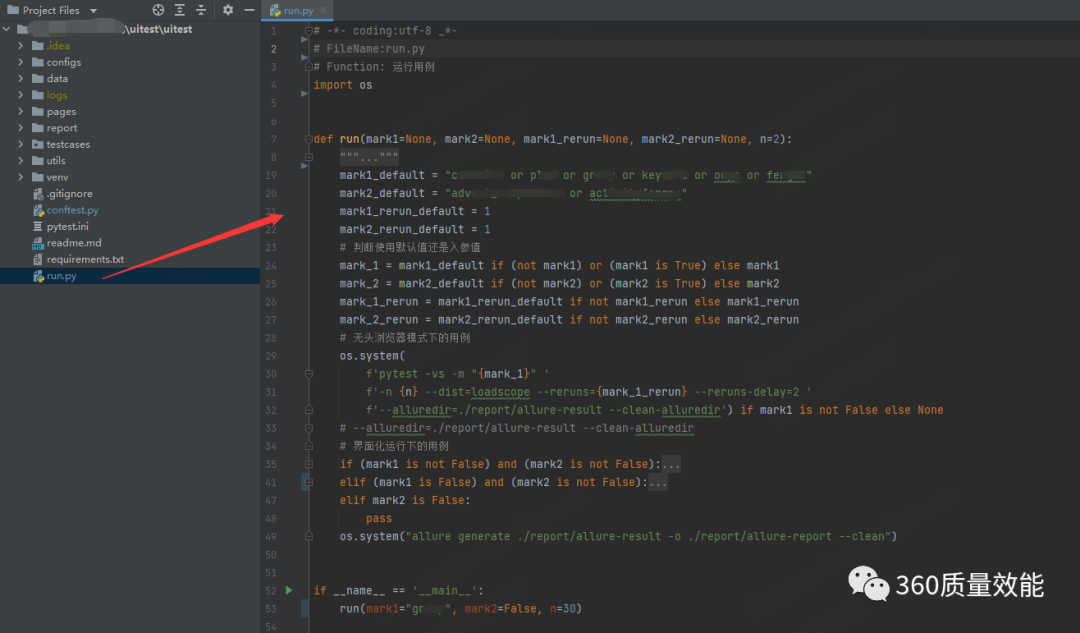Viewport: 1080px width, 633px height.
Task: Click 'mark2_rerun_default = 1' line
Action: [415, 229]
